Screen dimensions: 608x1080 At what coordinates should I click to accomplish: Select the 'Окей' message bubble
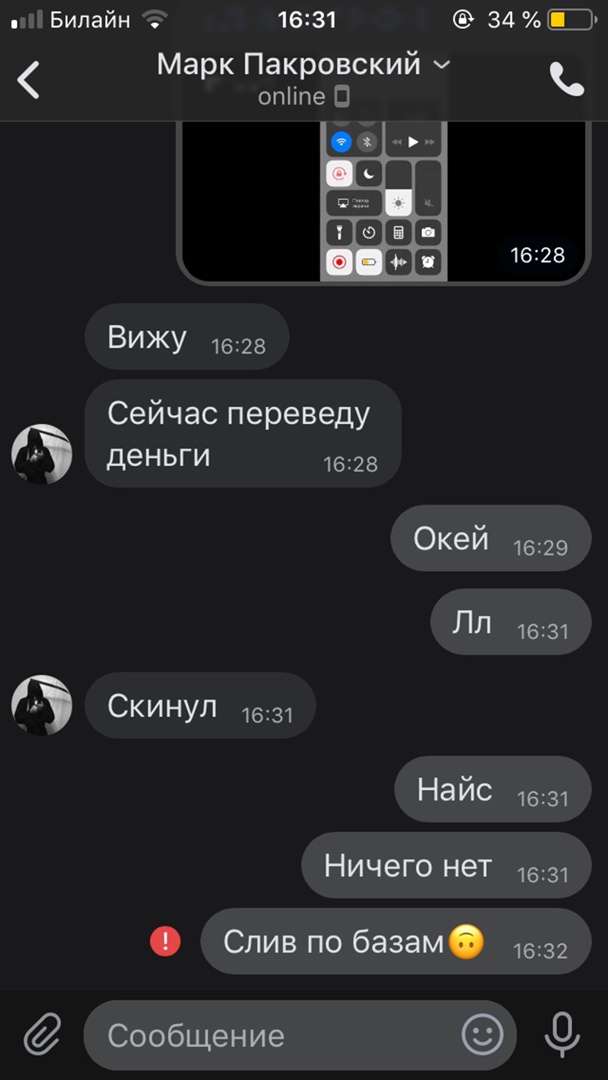[491, 538]
